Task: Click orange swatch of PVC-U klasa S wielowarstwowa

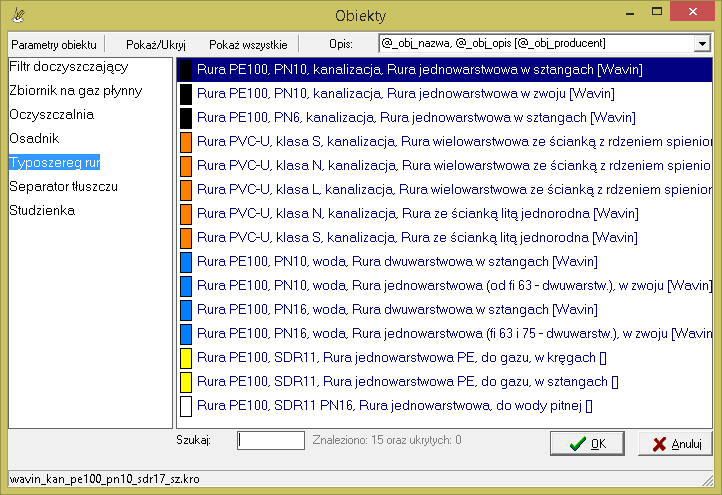Action: click(x=186, y=142)
